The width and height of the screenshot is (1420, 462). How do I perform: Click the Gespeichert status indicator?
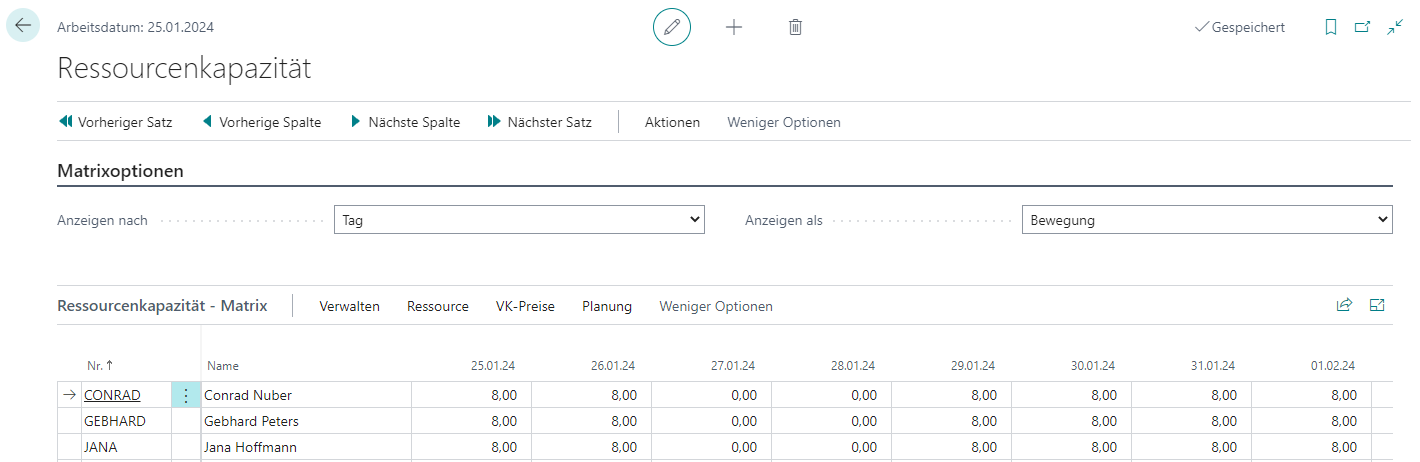point(1240,28)
